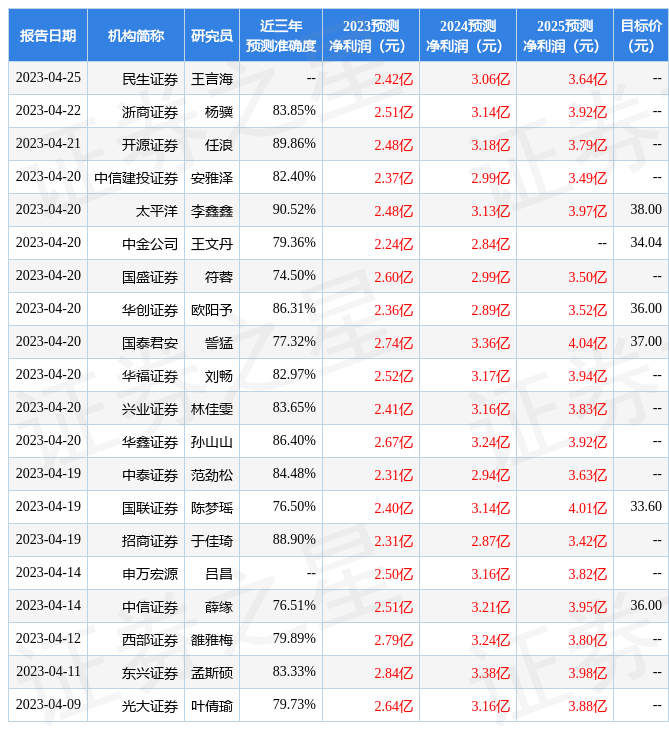The image size is (669, 730).
Task: Click analyst name 雒雅梅
Action: tap(212, 640)
